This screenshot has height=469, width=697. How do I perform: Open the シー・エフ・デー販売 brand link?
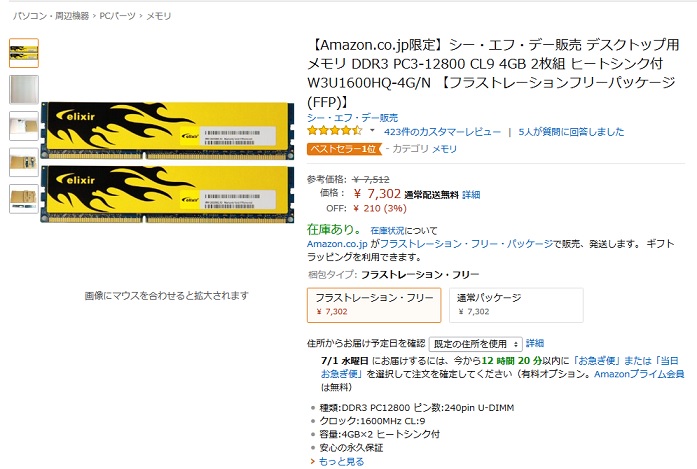(x=353, y=118)
